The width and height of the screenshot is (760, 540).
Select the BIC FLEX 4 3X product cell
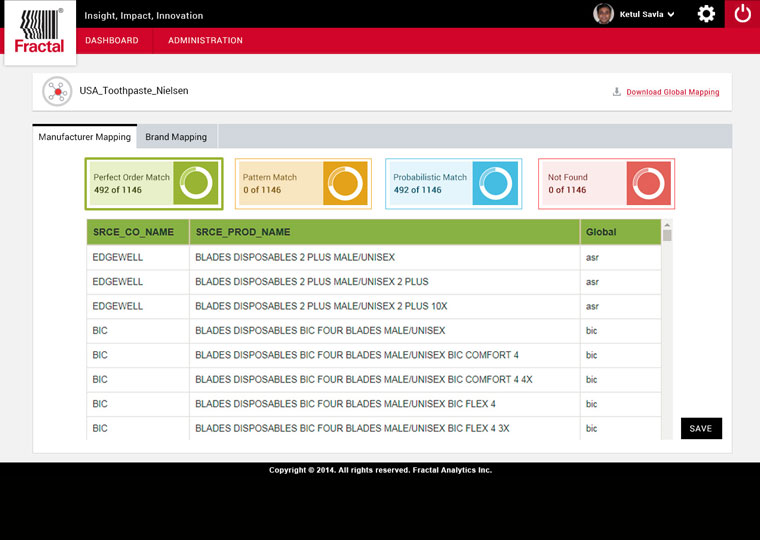[x=385, y=428]
